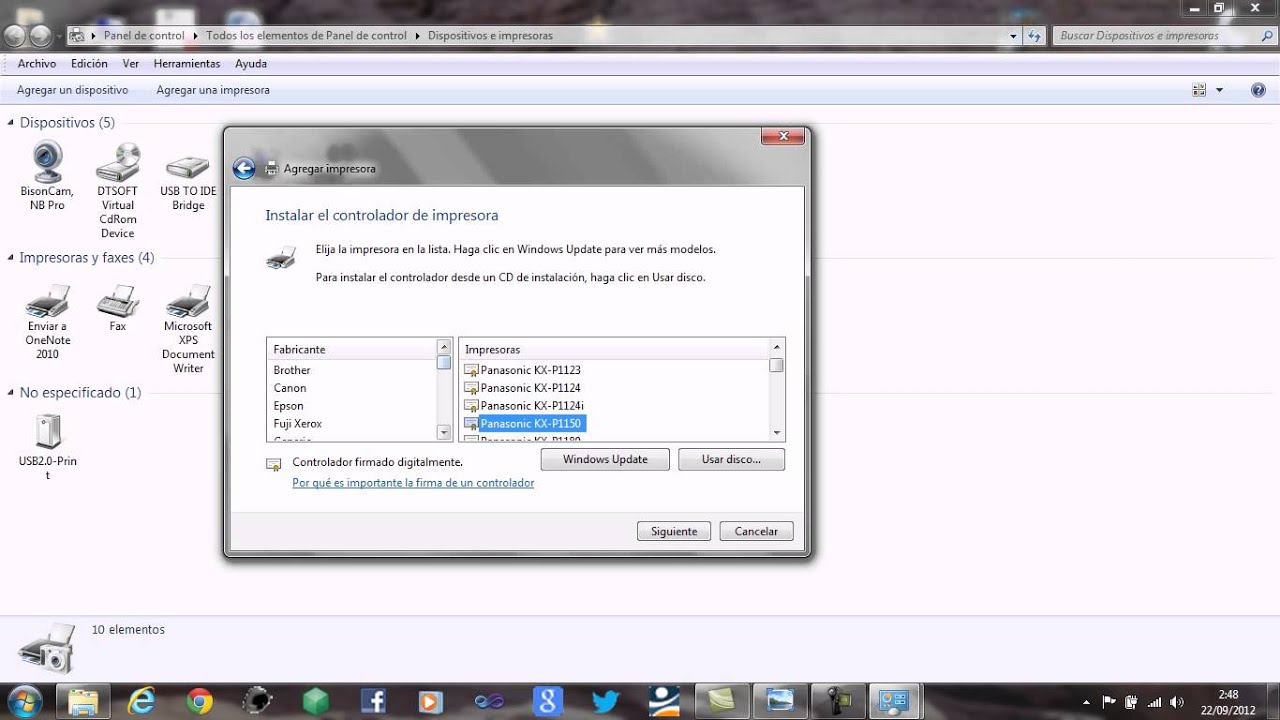Open the Google shortcut on taskbar
Image resolution: width=1280 pixels, height=720 pixels.
pos(547,701)
